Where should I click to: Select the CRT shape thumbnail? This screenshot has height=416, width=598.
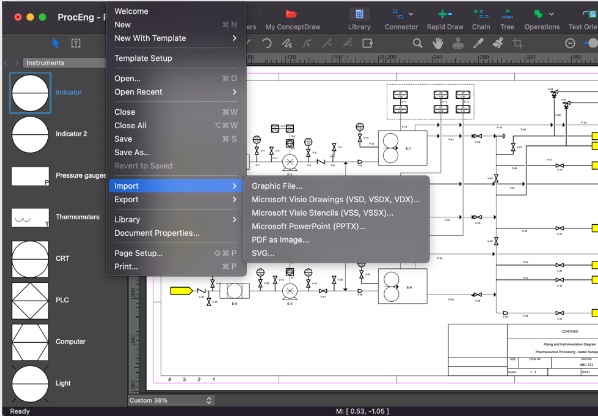tap(30, 259)
